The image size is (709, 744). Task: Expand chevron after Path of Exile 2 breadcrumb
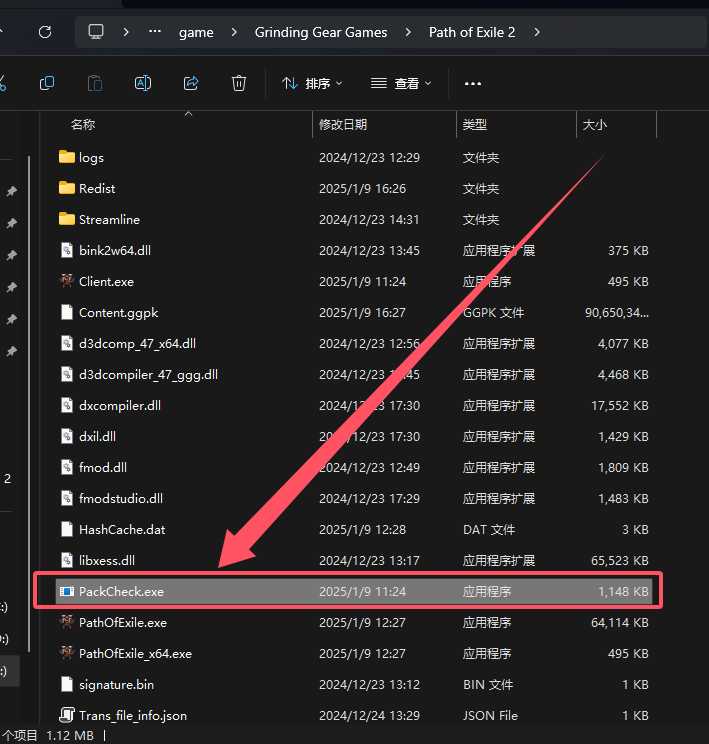tap(537, 32)
